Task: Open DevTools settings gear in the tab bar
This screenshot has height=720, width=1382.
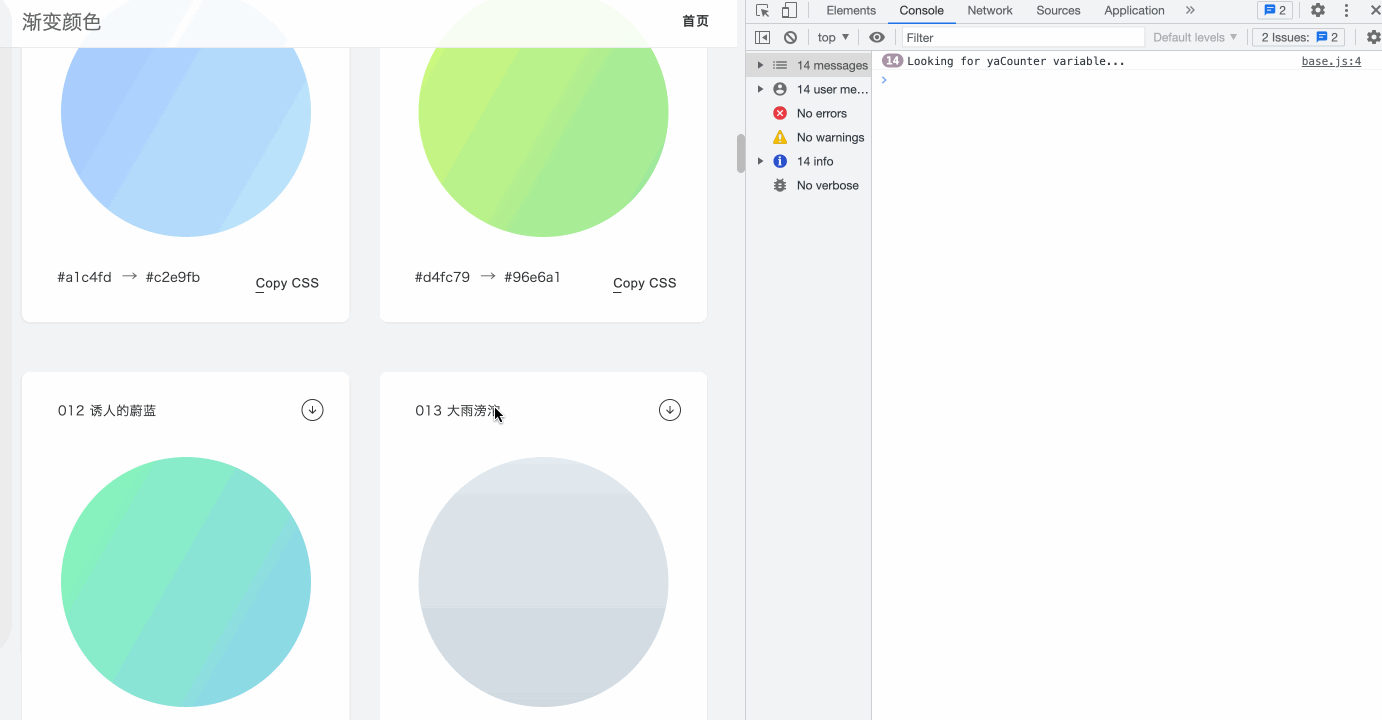Action: (x=1318, y=10)
